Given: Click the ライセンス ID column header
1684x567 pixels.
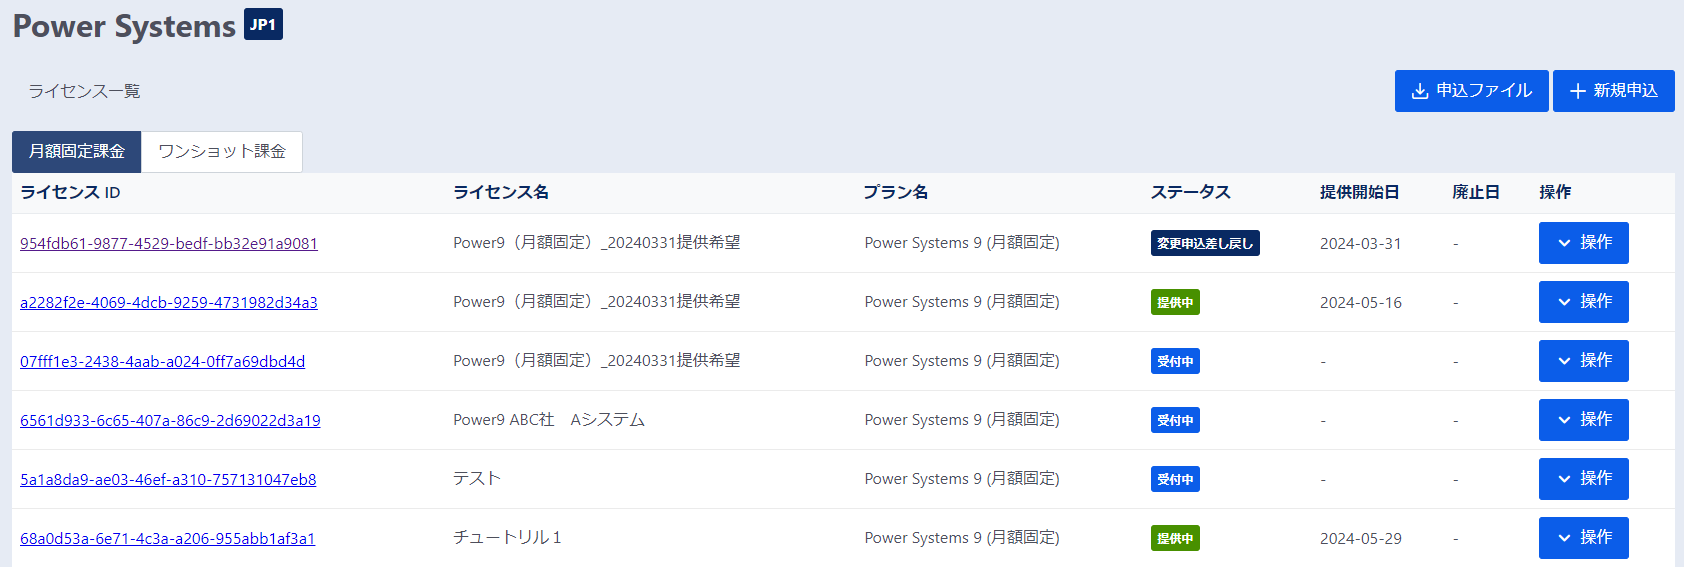Looking at the screenshot, I should [x=70, y=193].
